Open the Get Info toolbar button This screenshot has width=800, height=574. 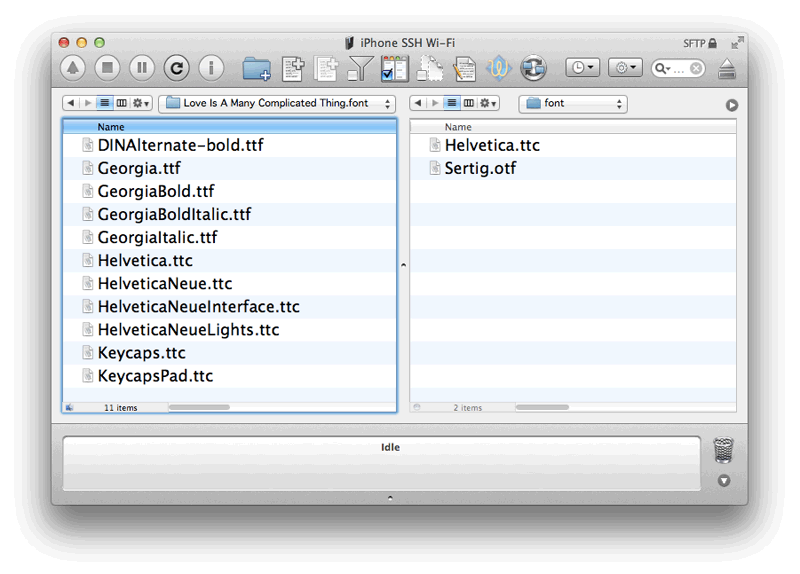[x=211, y=68]
